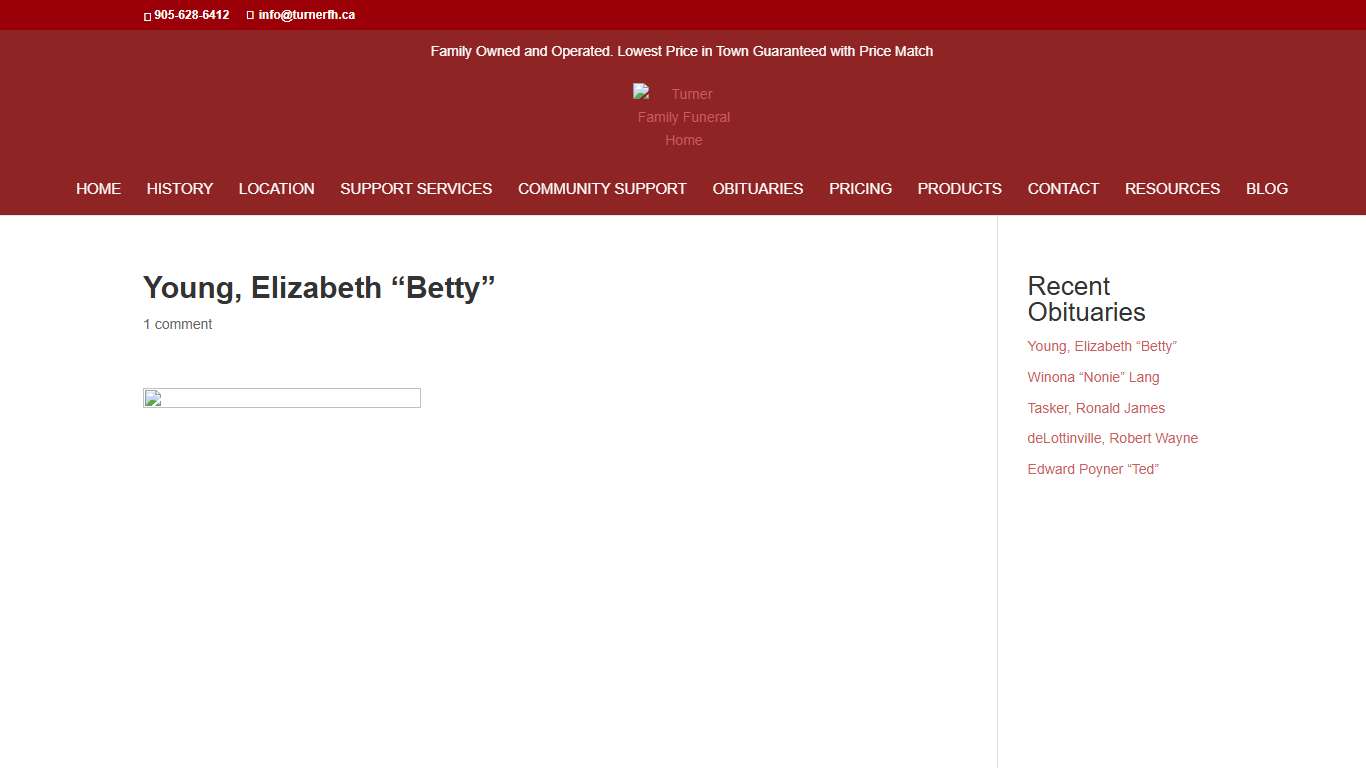Navigate to the HOME menu item
The width and height of the screenshot is (1366, 768).
click(x=98, y=188)
